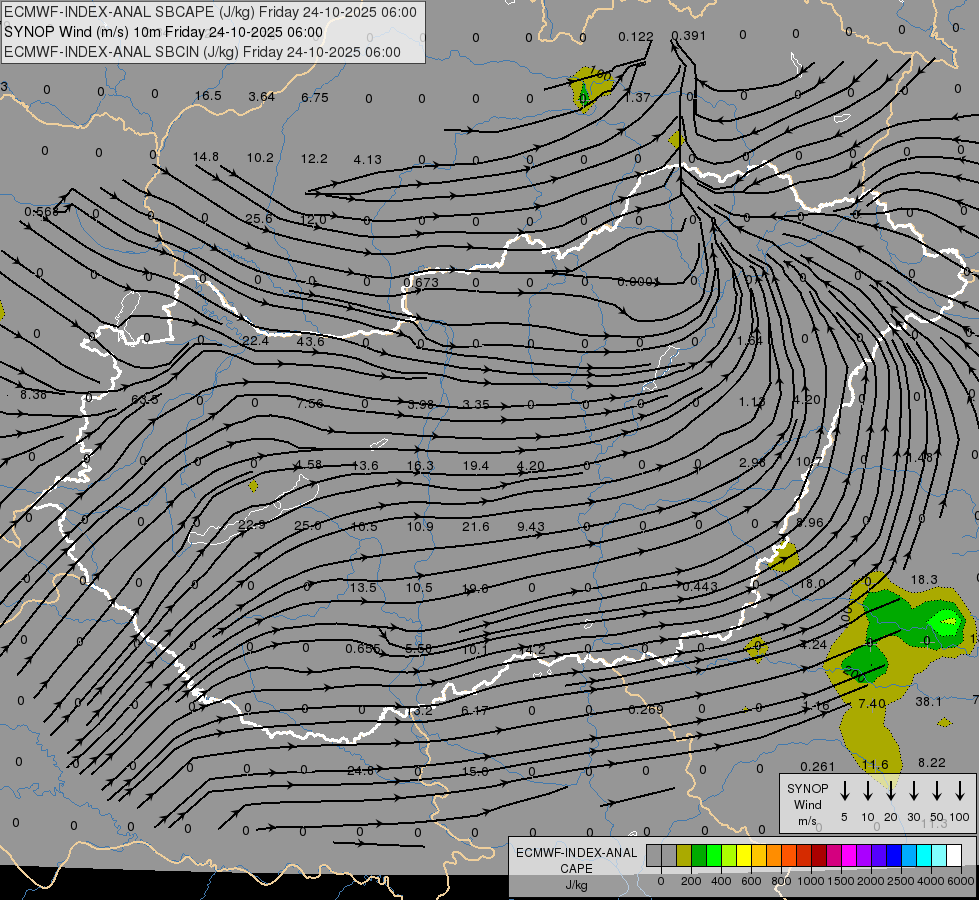Click the 0.443 value on the map
This screenshot has width=979, height=900.
pyautogui.click(x=700, y=586)
